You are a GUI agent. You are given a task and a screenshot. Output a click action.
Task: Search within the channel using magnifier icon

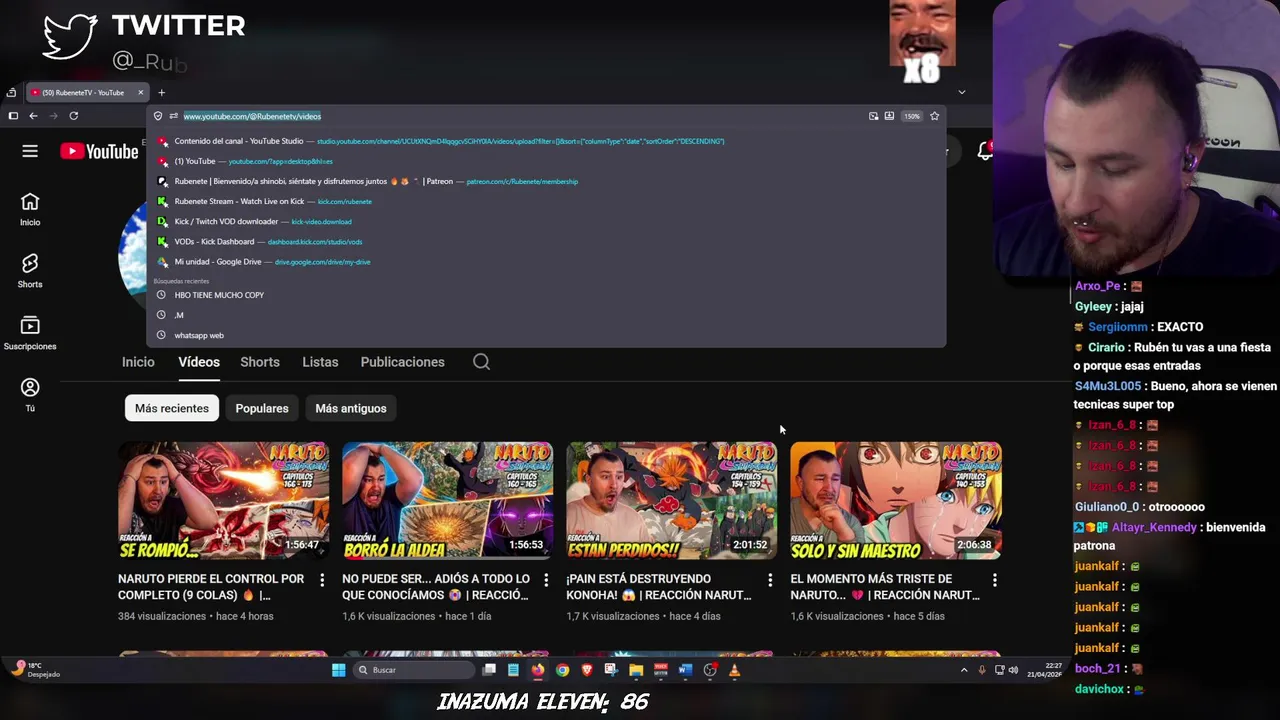coord(481,362)
